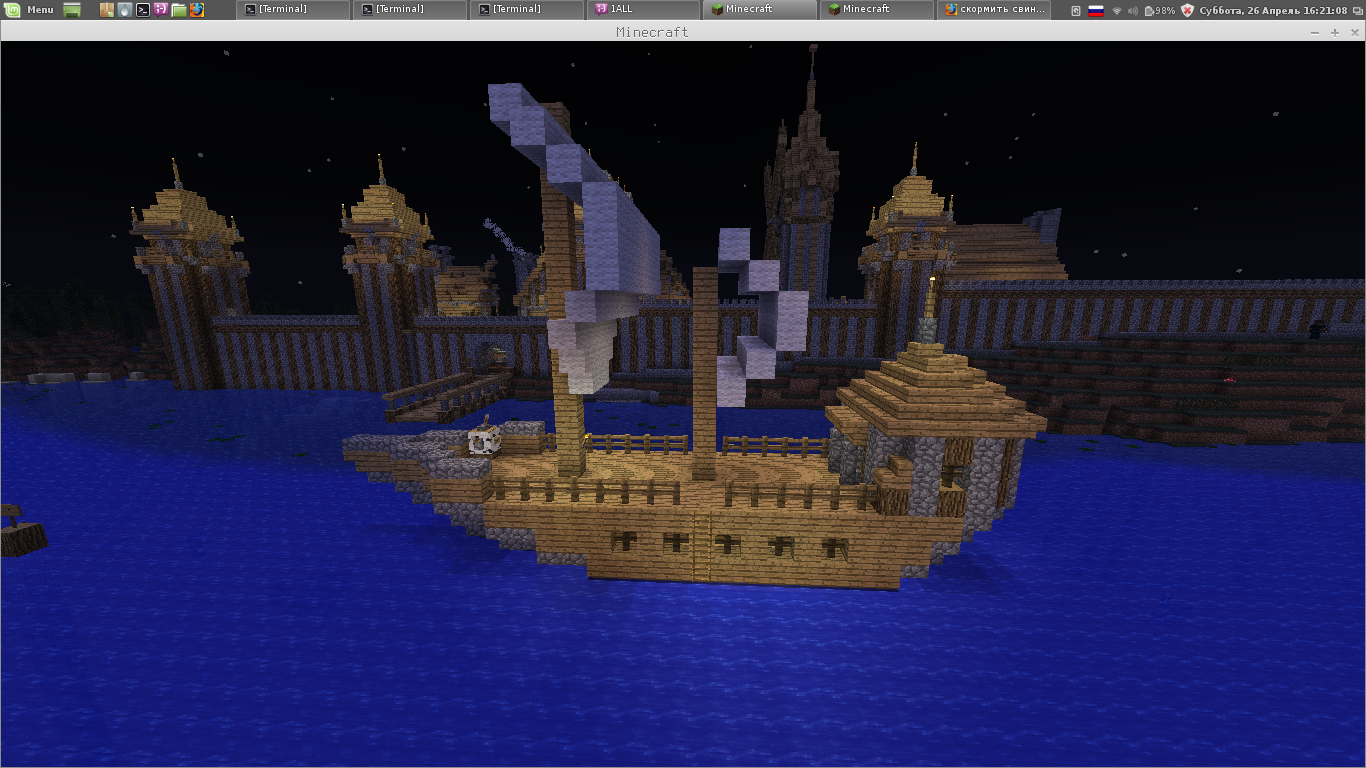Click the Russian flag keyboard layout indicator

click(x=1095, y=10)
